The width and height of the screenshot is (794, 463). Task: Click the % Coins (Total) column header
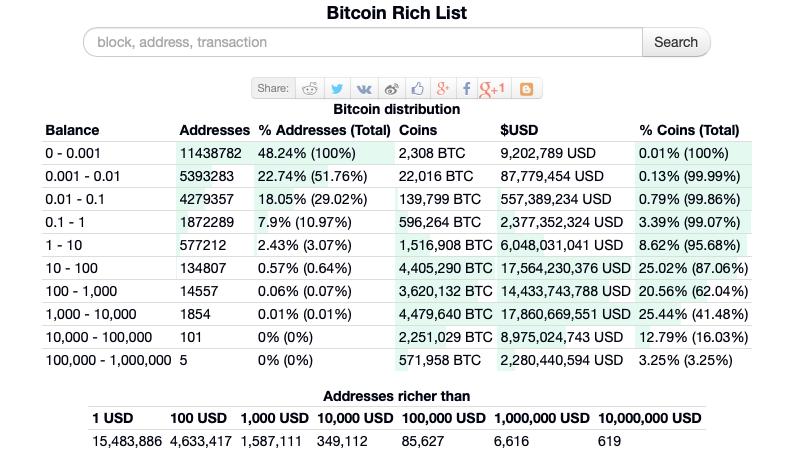pos(689,130)
